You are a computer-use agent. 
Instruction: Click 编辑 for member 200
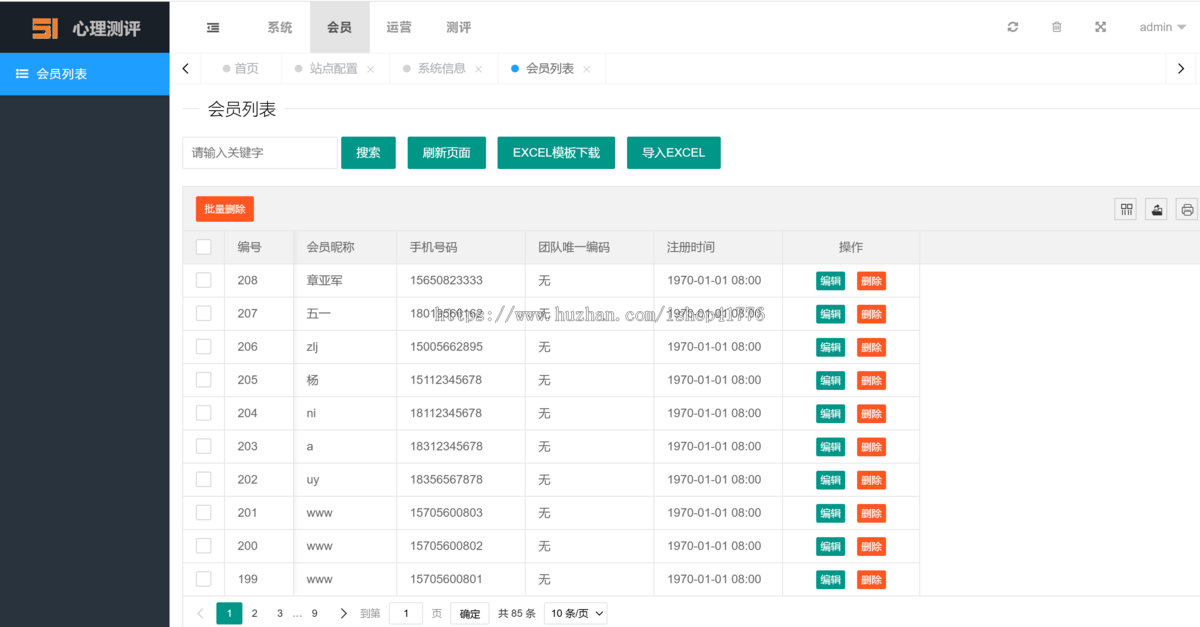pos(831,546)
